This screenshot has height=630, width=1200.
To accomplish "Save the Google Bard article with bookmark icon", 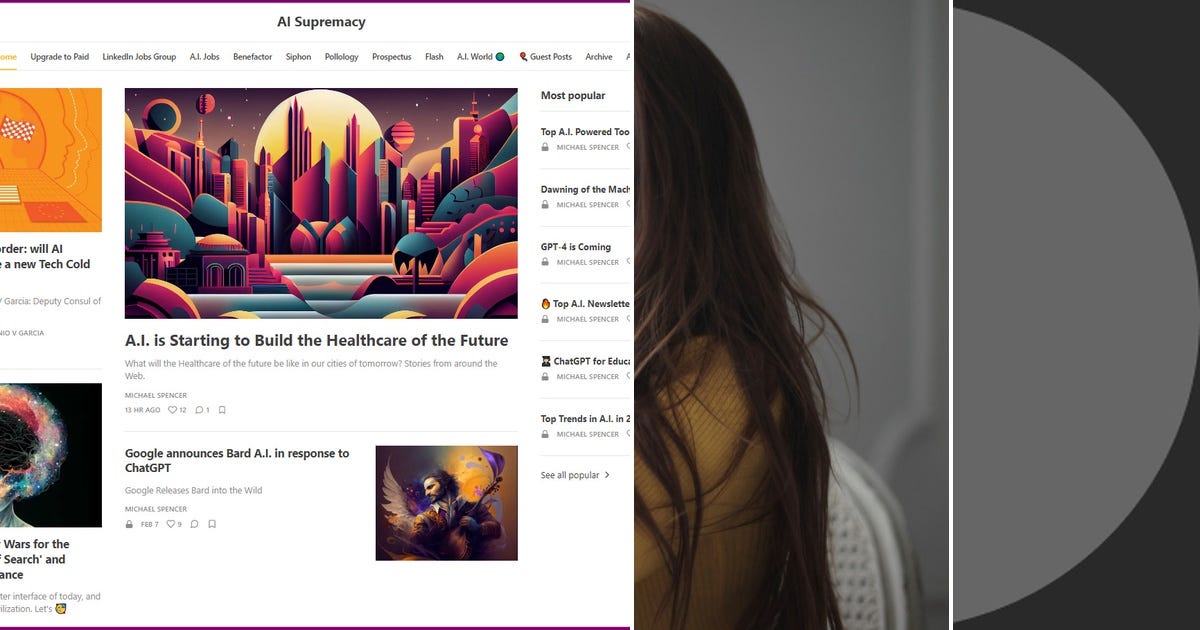I will click(x=212, y=524).
